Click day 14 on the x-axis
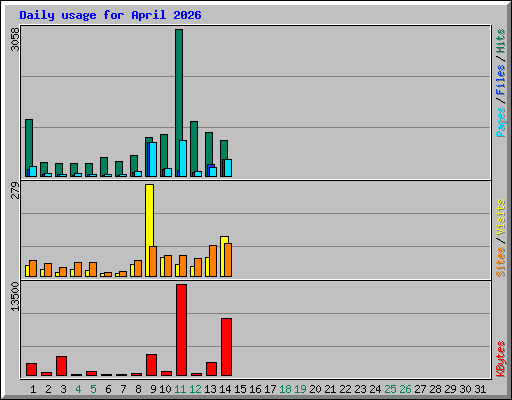Screen dimensions: 512x400 click(225, 389)
